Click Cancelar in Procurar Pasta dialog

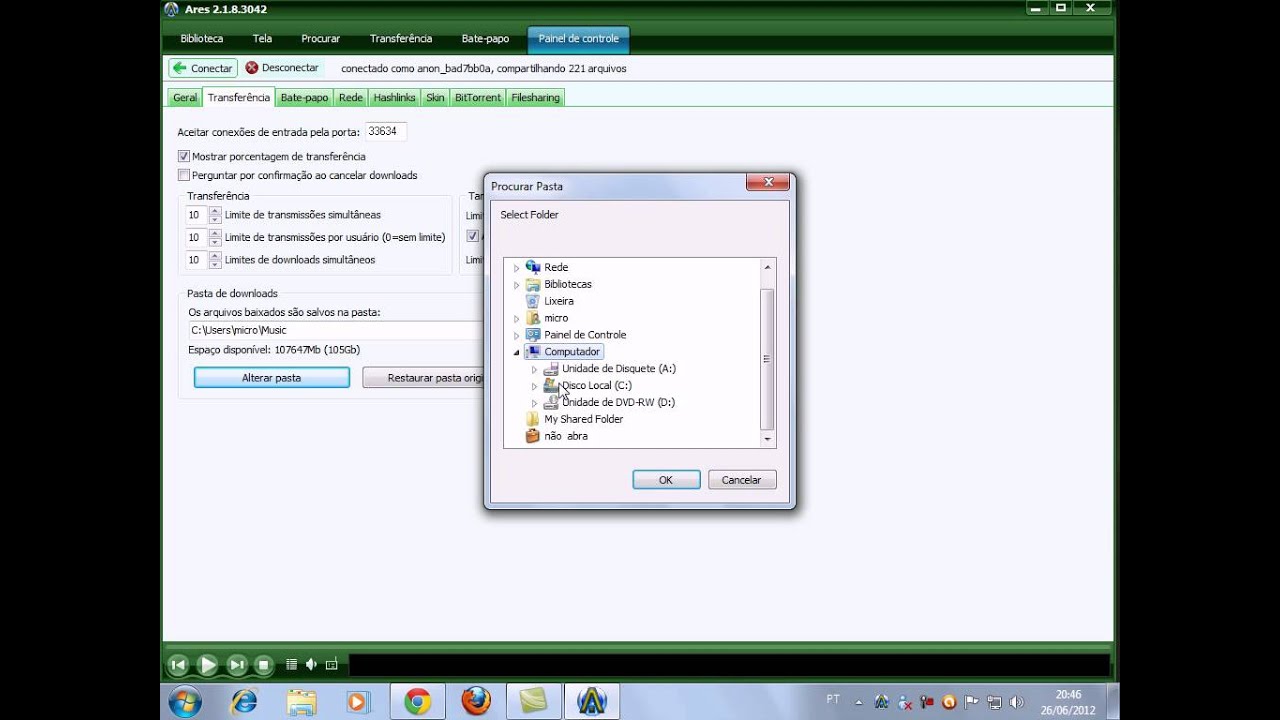[x=742, y=480]
